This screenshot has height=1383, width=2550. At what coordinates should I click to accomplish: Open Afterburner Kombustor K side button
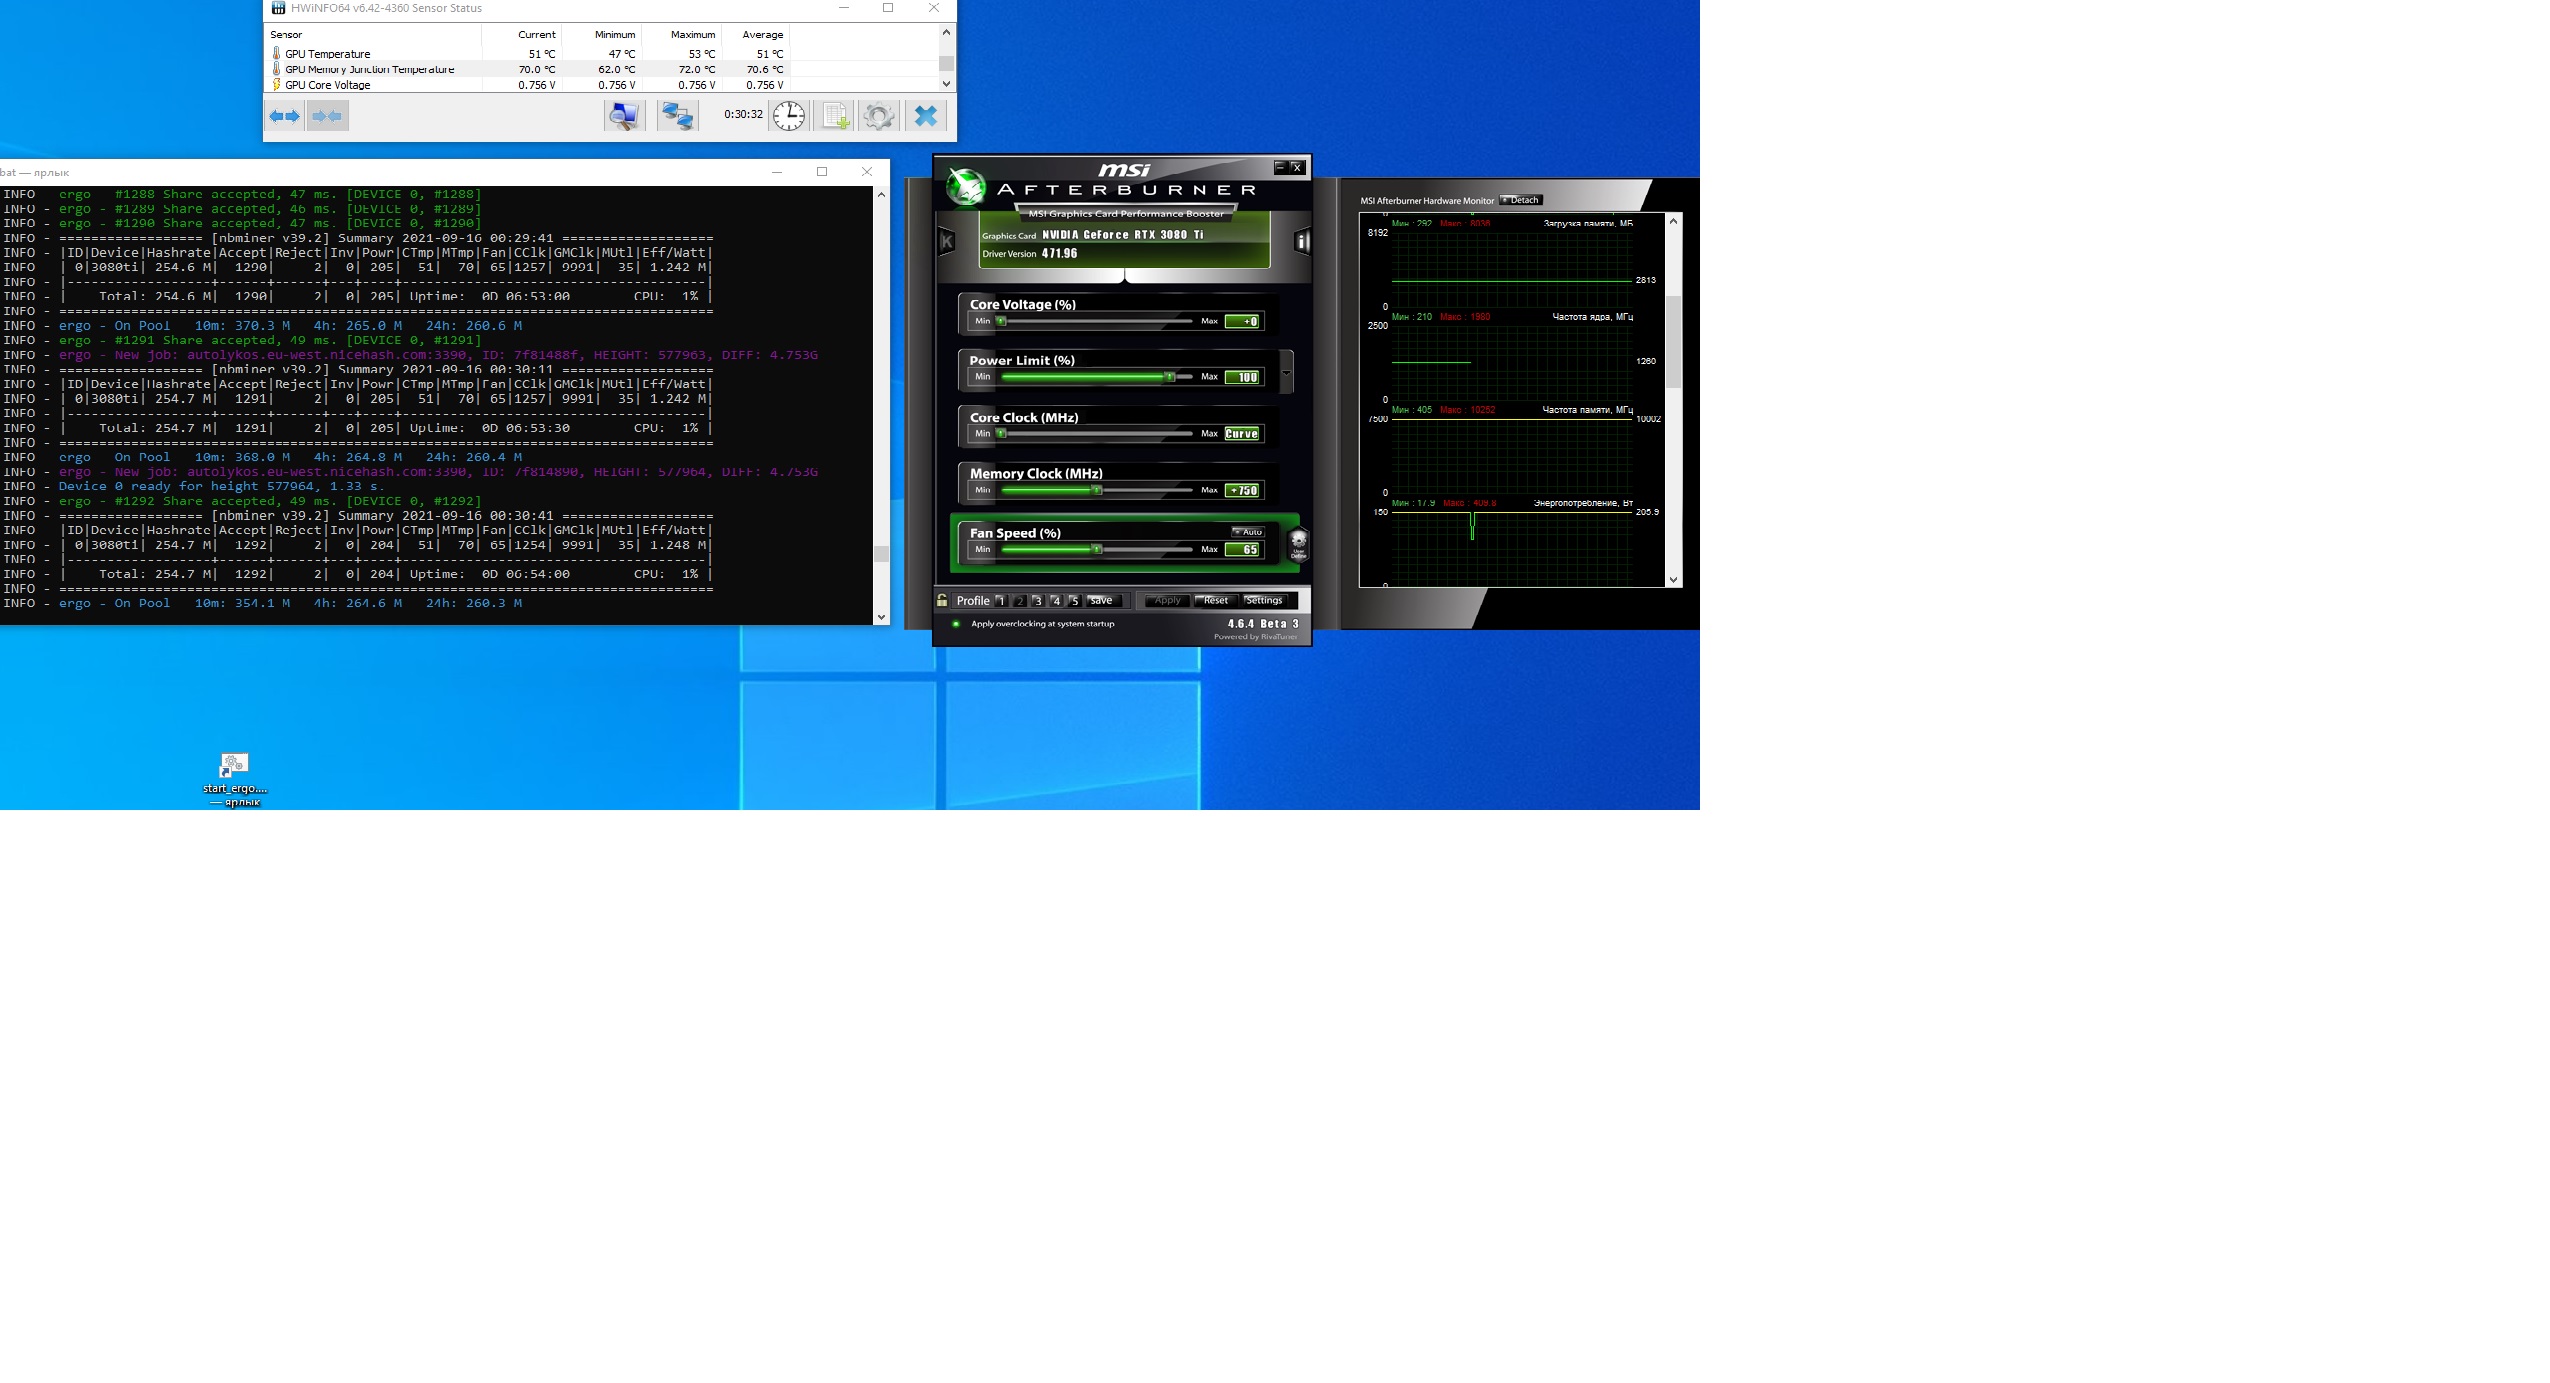(947, 241)
